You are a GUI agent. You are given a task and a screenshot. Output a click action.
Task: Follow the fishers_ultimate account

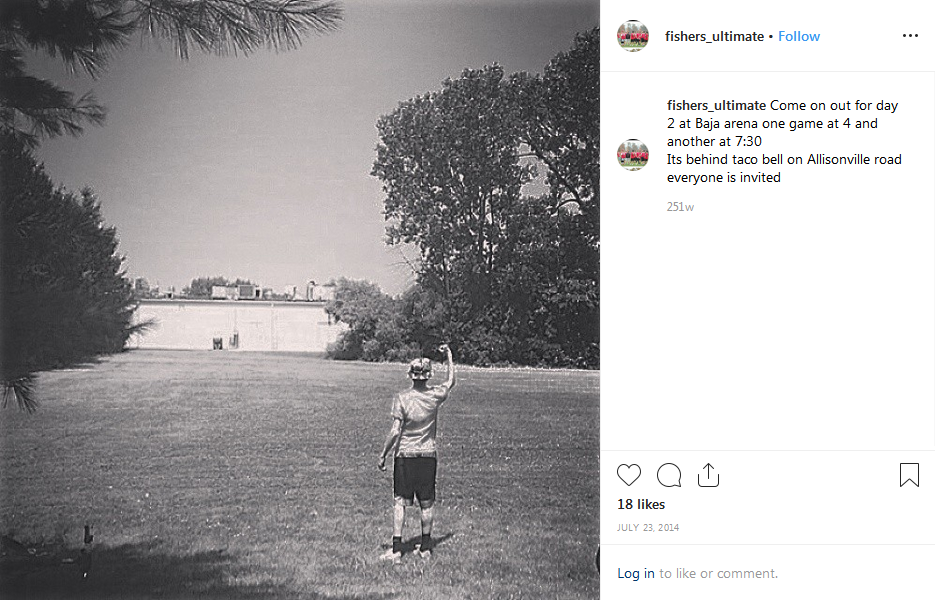pos(799,36)
